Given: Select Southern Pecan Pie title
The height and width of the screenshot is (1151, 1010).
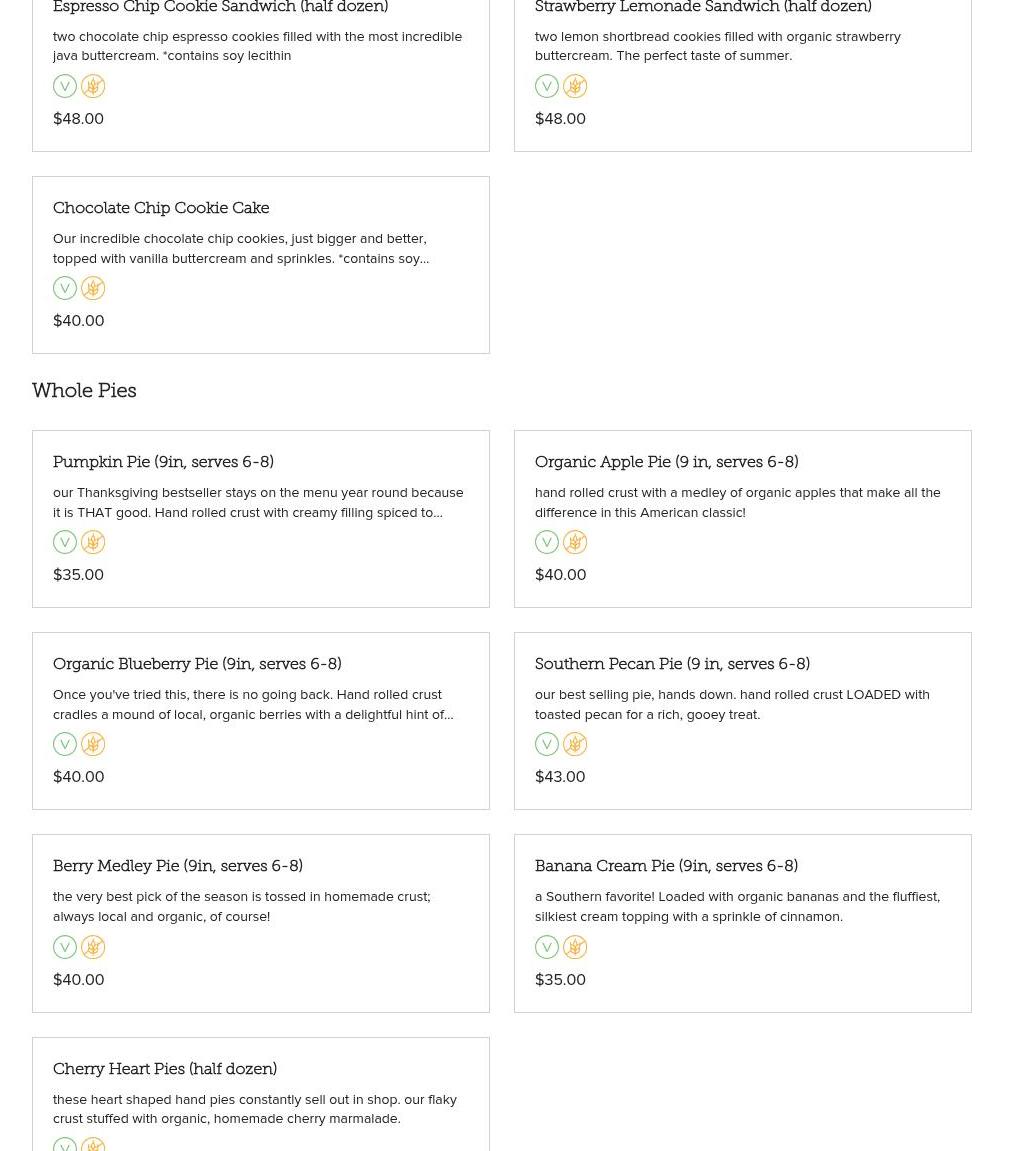Looking at the screenshot, I should pyautogui.click(x=672, y=664).
